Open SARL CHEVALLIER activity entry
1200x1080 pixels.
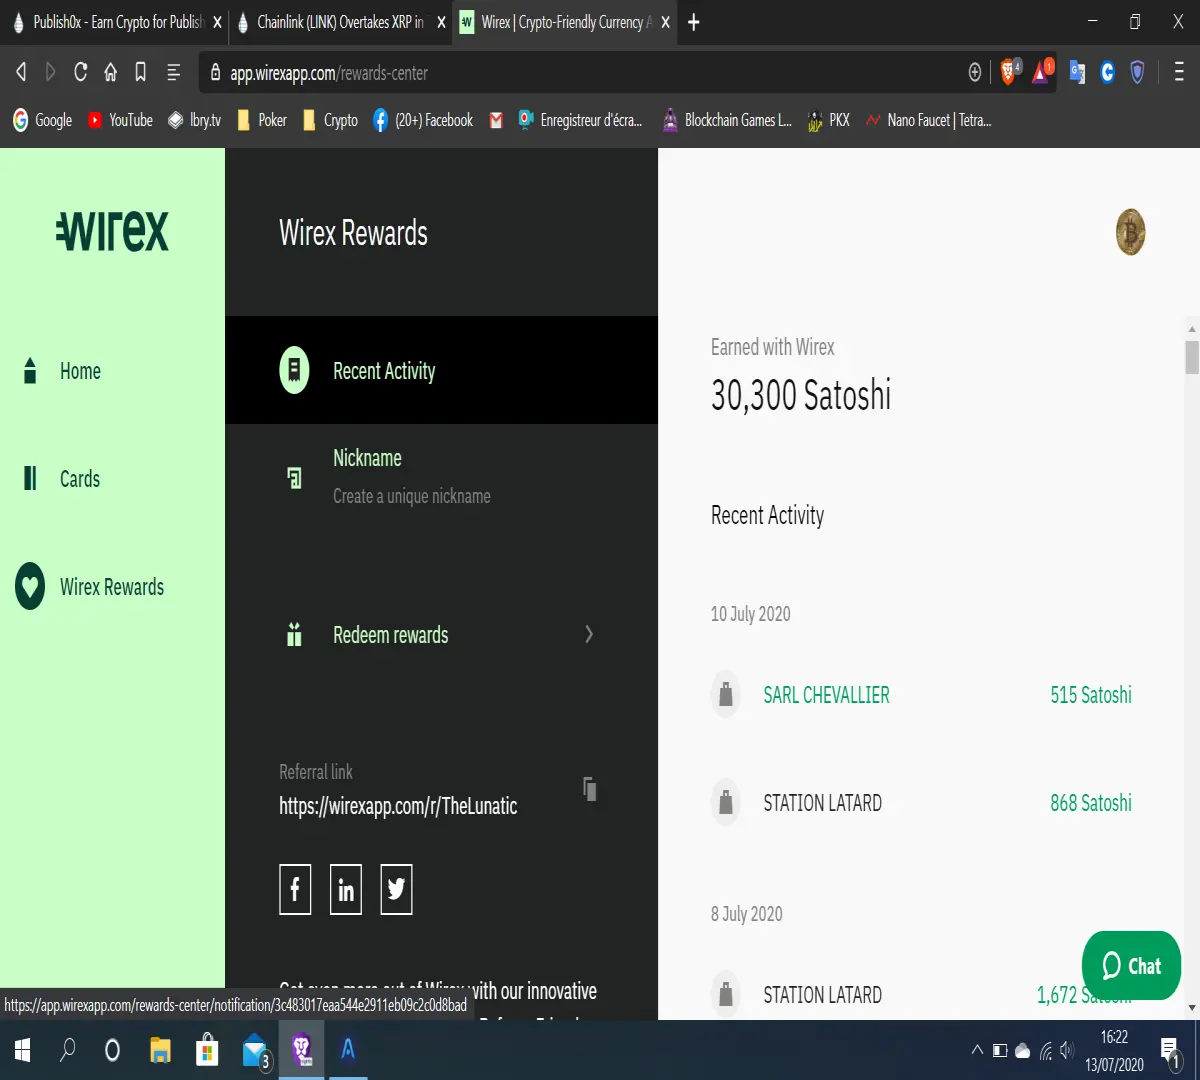point(921,695)
